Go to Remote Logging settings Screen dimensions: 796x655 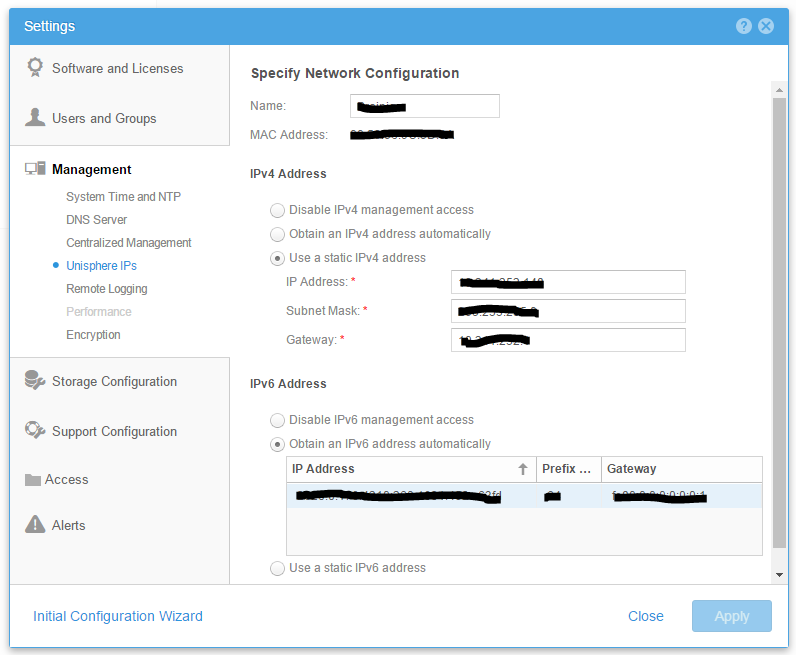[x=106, y=289]
